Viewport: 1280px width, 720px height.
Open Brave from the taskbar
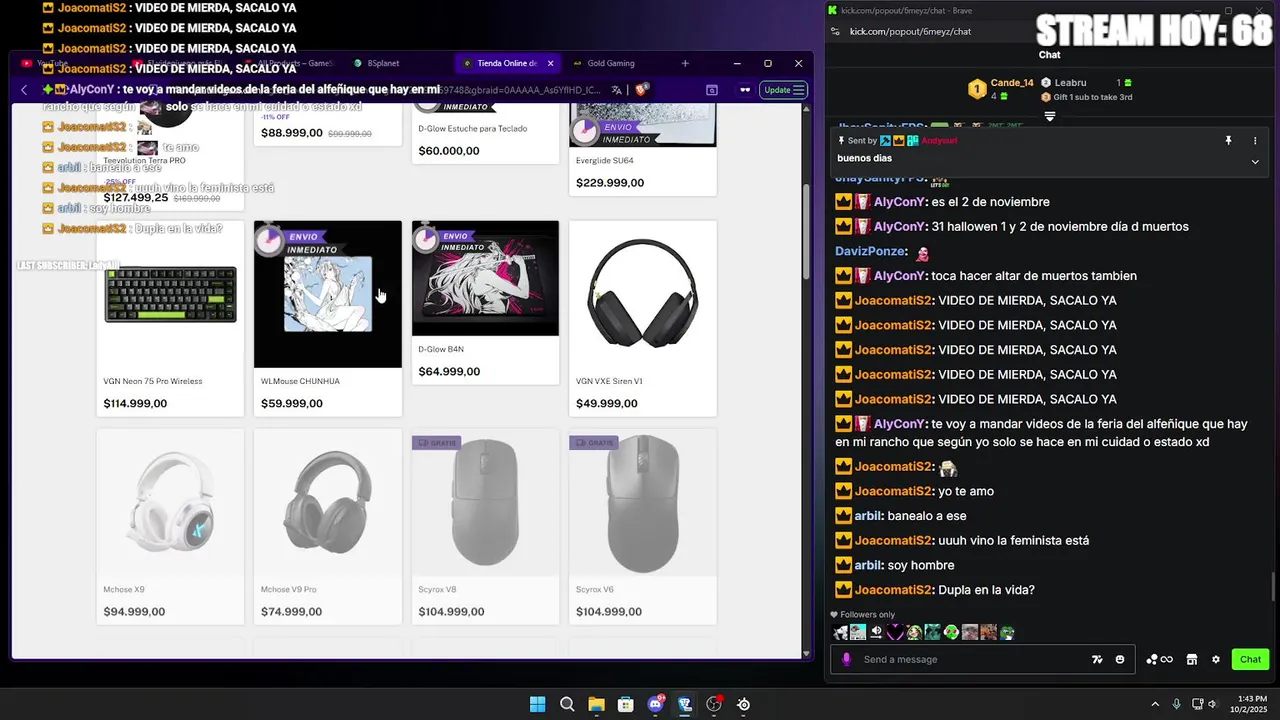(x=685, y=704)
